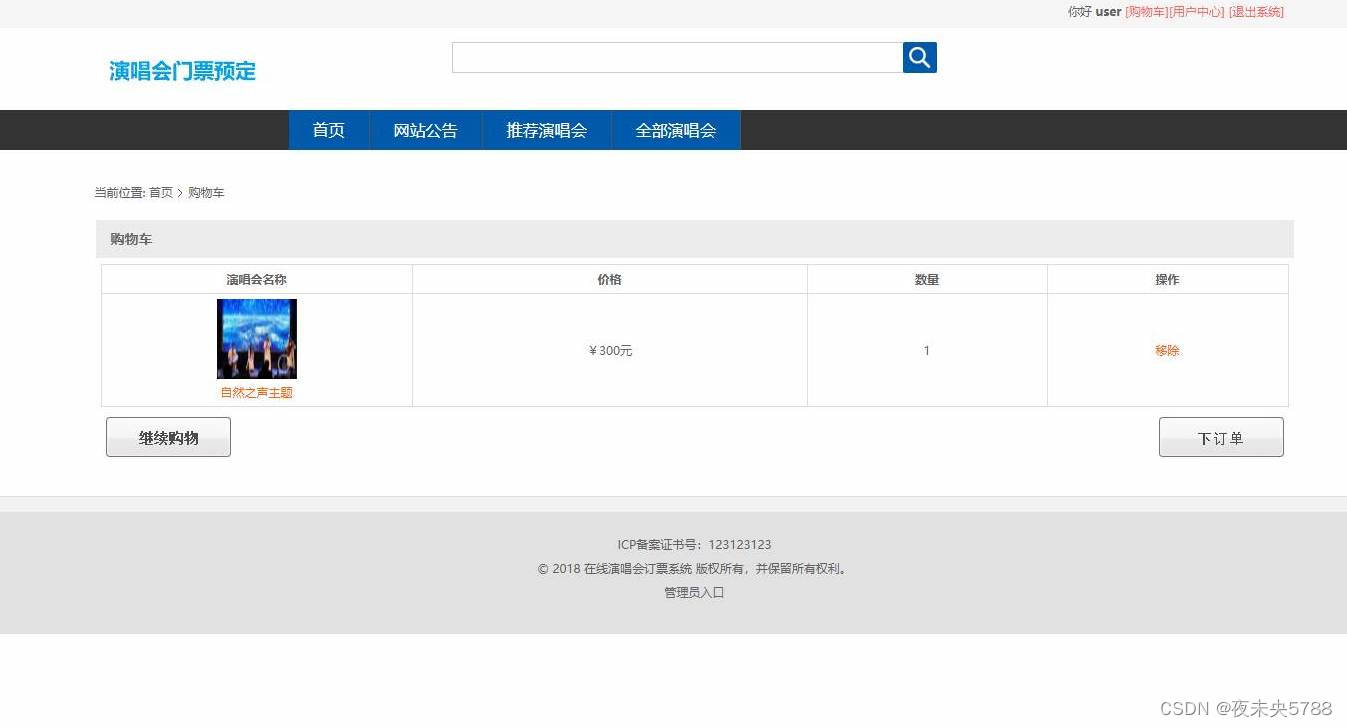The width and height of the screenshot is (1347, 727).
Task: Click the 演唱会名称 column header
Action: [257, 280]
